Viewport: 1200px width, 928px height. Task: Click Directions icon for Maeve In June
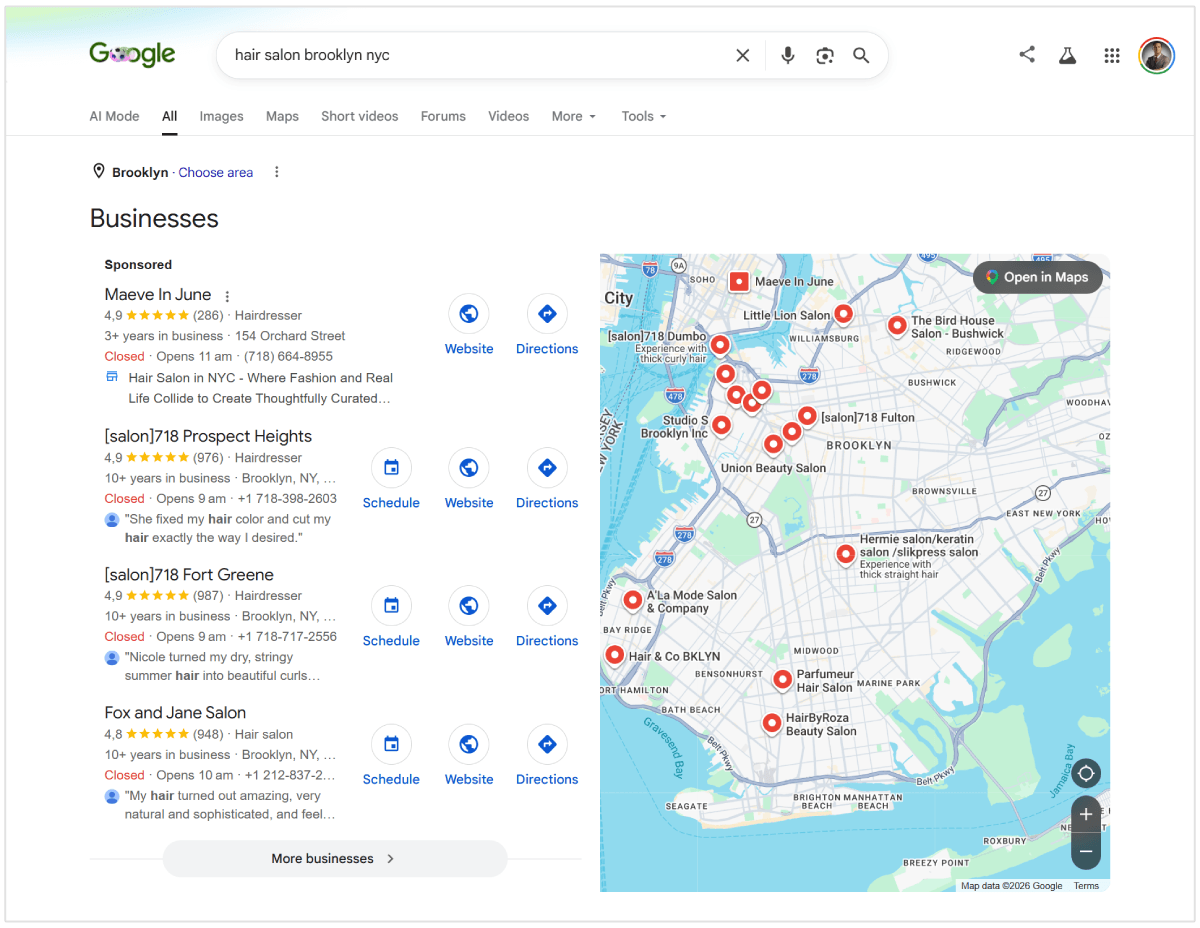(x=547, y=314)
